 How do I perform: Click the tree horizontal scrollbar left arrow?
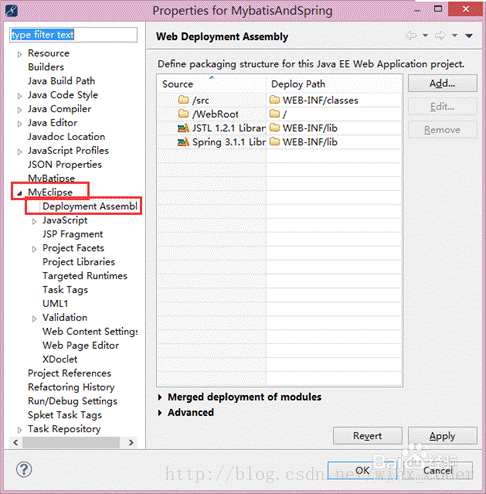16,442
